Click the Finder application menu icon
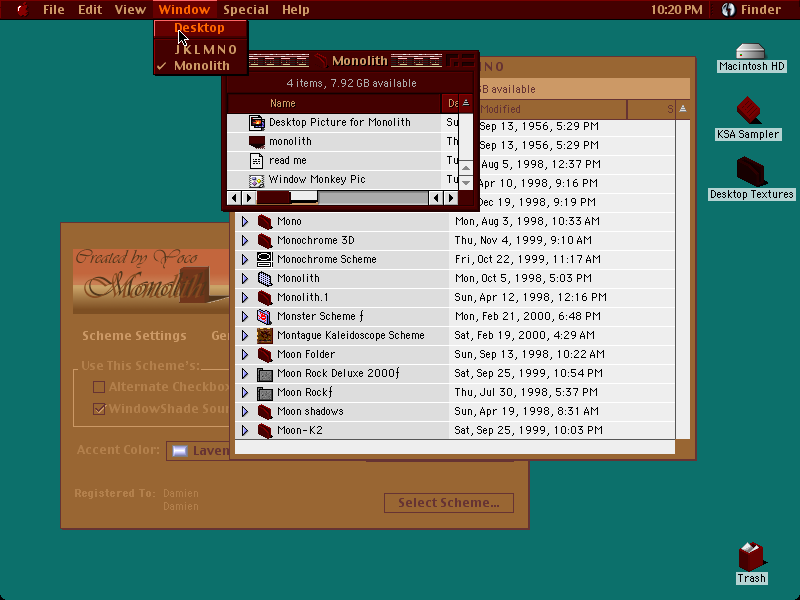This screenshot has width=800, height=600. pyautogui.click(x=728, y=10)
